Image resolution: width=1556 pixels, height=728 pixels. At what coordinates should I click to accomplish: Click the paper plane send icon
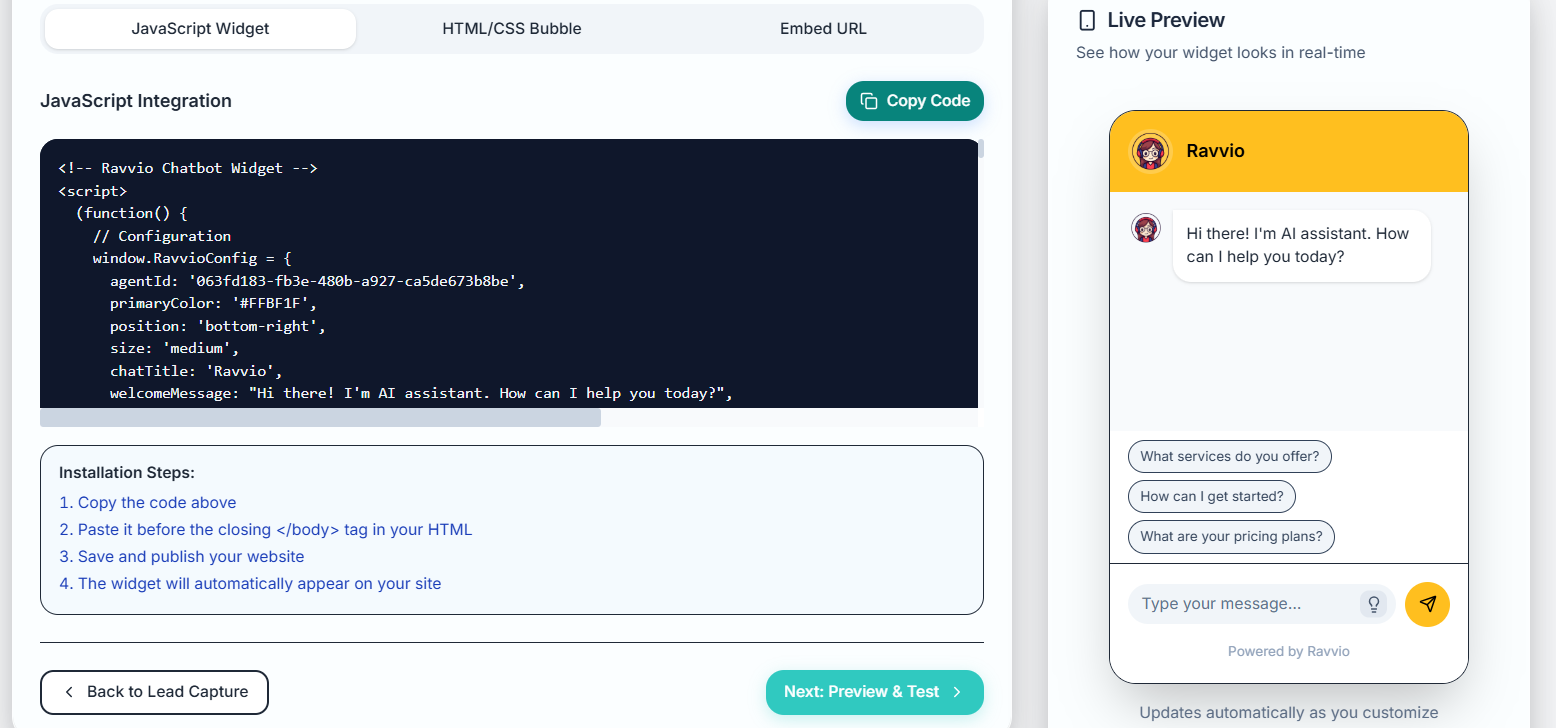click(1427, 604)
